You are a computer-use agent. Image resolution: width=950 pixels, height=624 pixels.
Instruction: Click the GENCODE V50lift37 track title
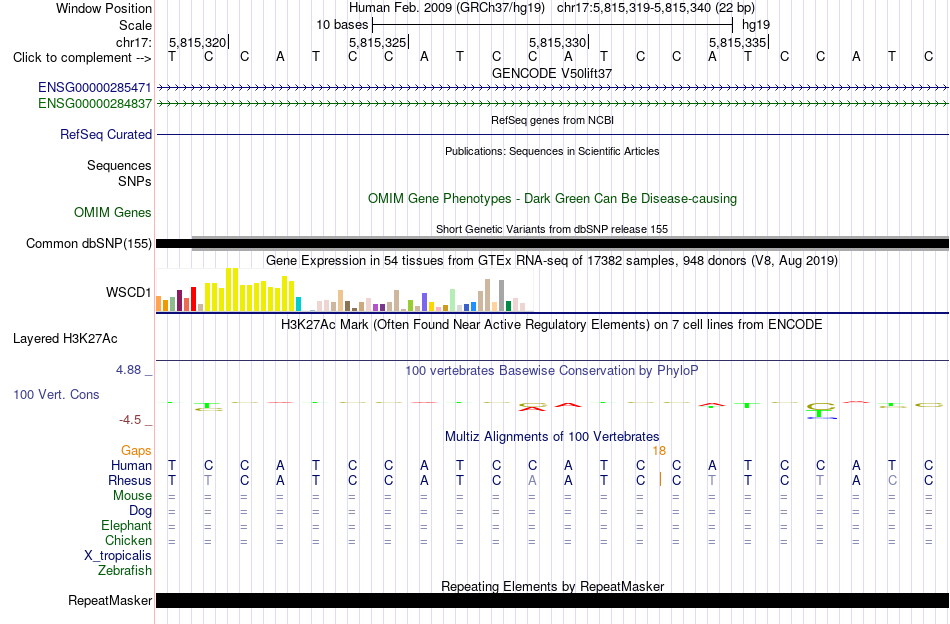tap(552, 73)
